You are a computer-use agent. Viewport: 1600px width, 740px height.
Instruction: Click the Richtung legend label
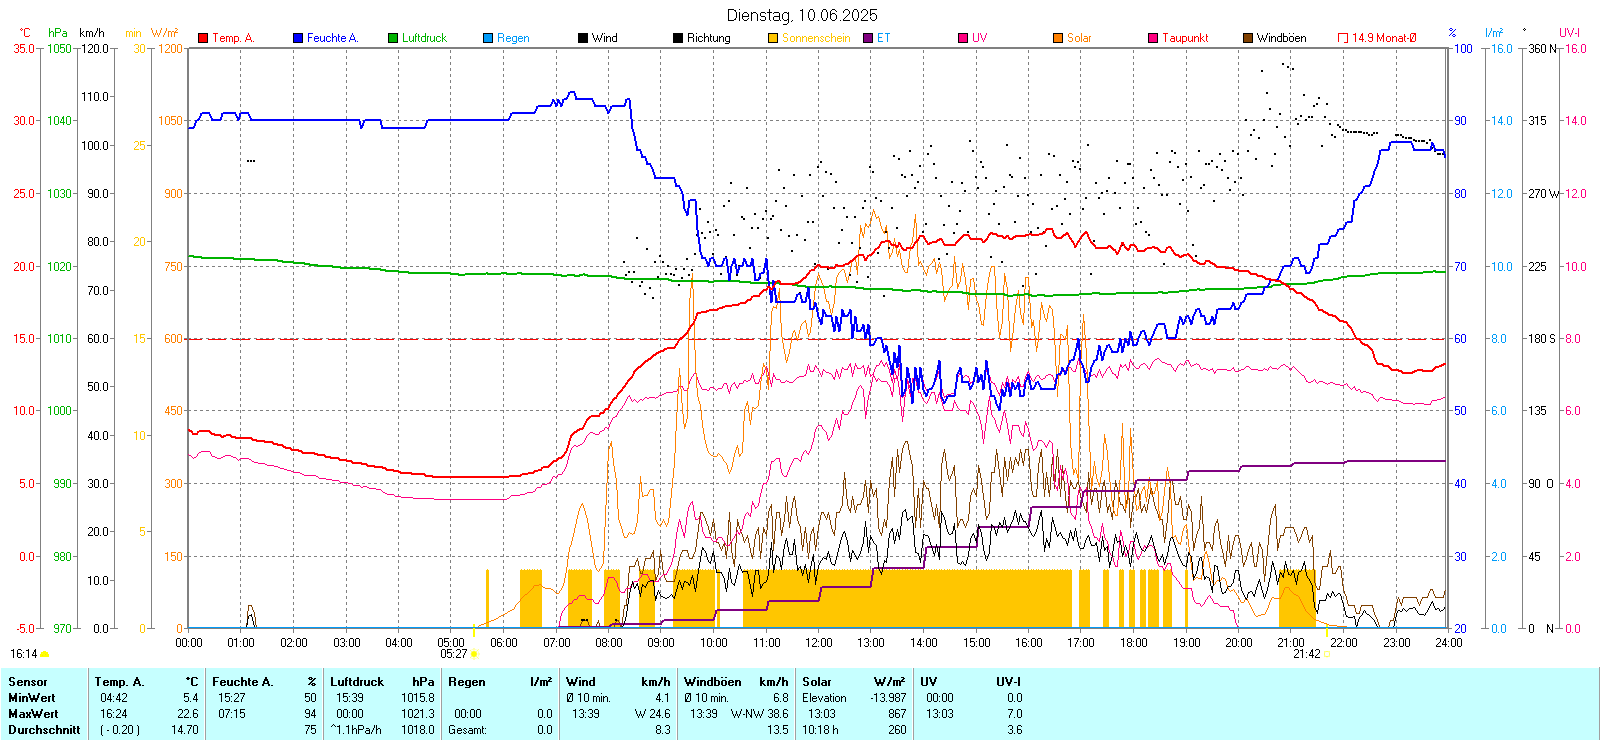708,38
